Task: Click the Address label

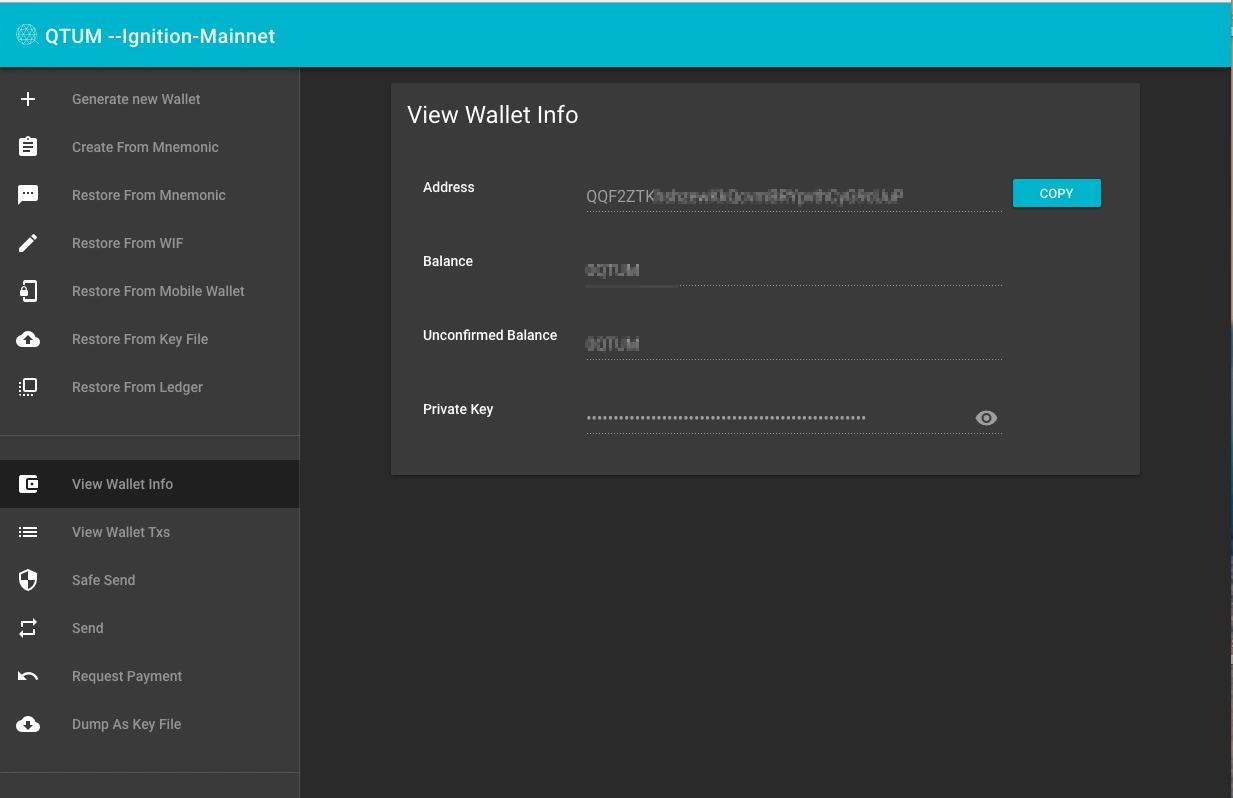Action: pyautogui.click(x=449, y=187)
